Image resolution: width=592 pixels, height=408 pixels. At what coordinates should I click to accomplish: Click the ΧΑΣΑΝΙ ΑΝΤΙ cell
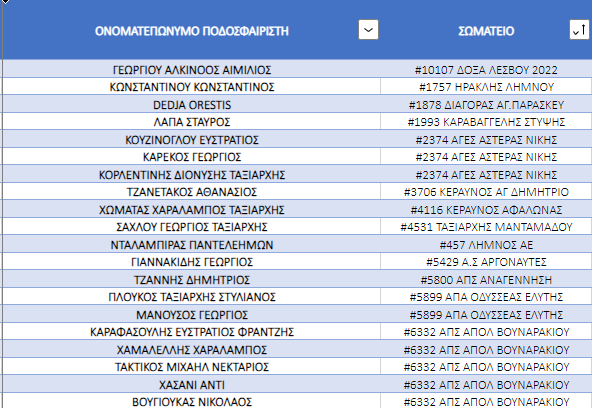click(x=191, y=384)
